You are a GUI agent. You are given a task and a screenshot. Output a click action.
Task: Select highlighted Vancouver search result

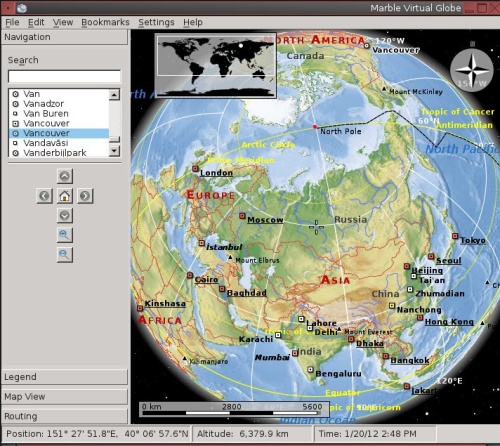pos(59,133)
